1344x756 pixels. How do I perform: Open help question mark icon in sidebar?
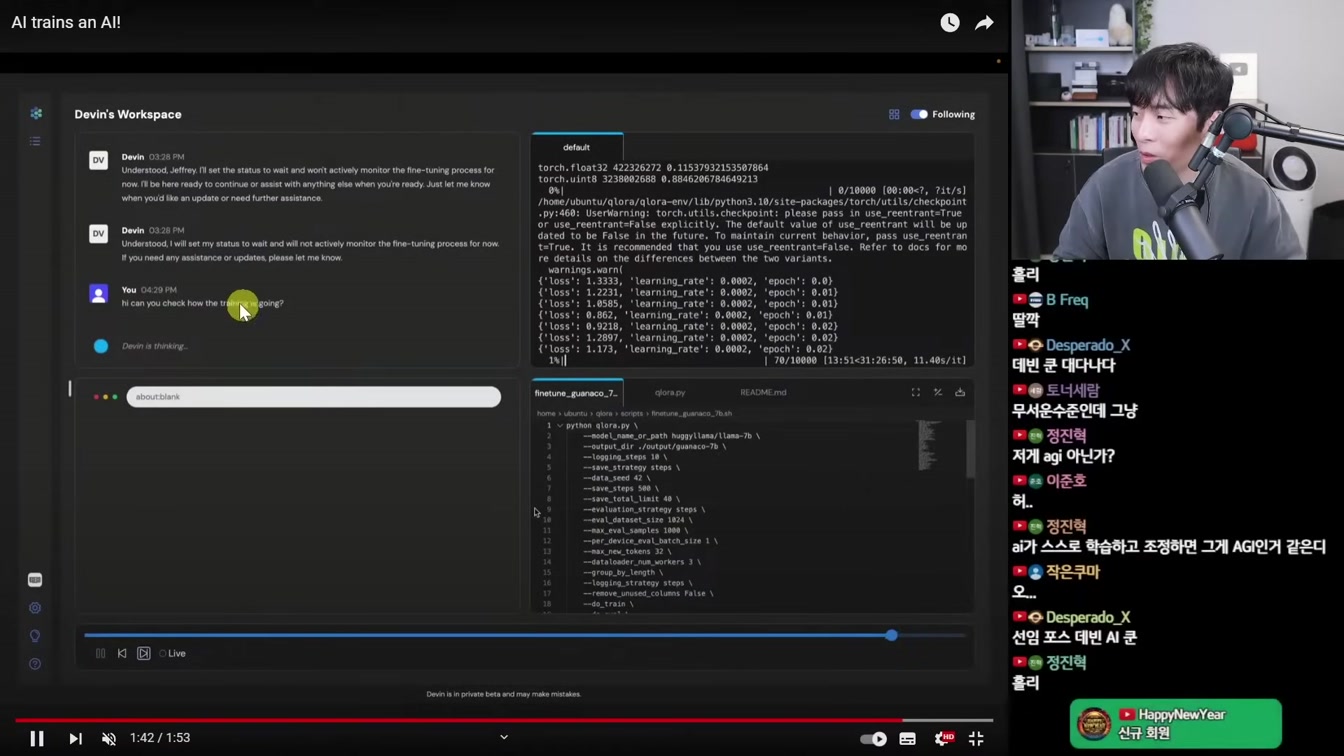(x=35, y=664)
